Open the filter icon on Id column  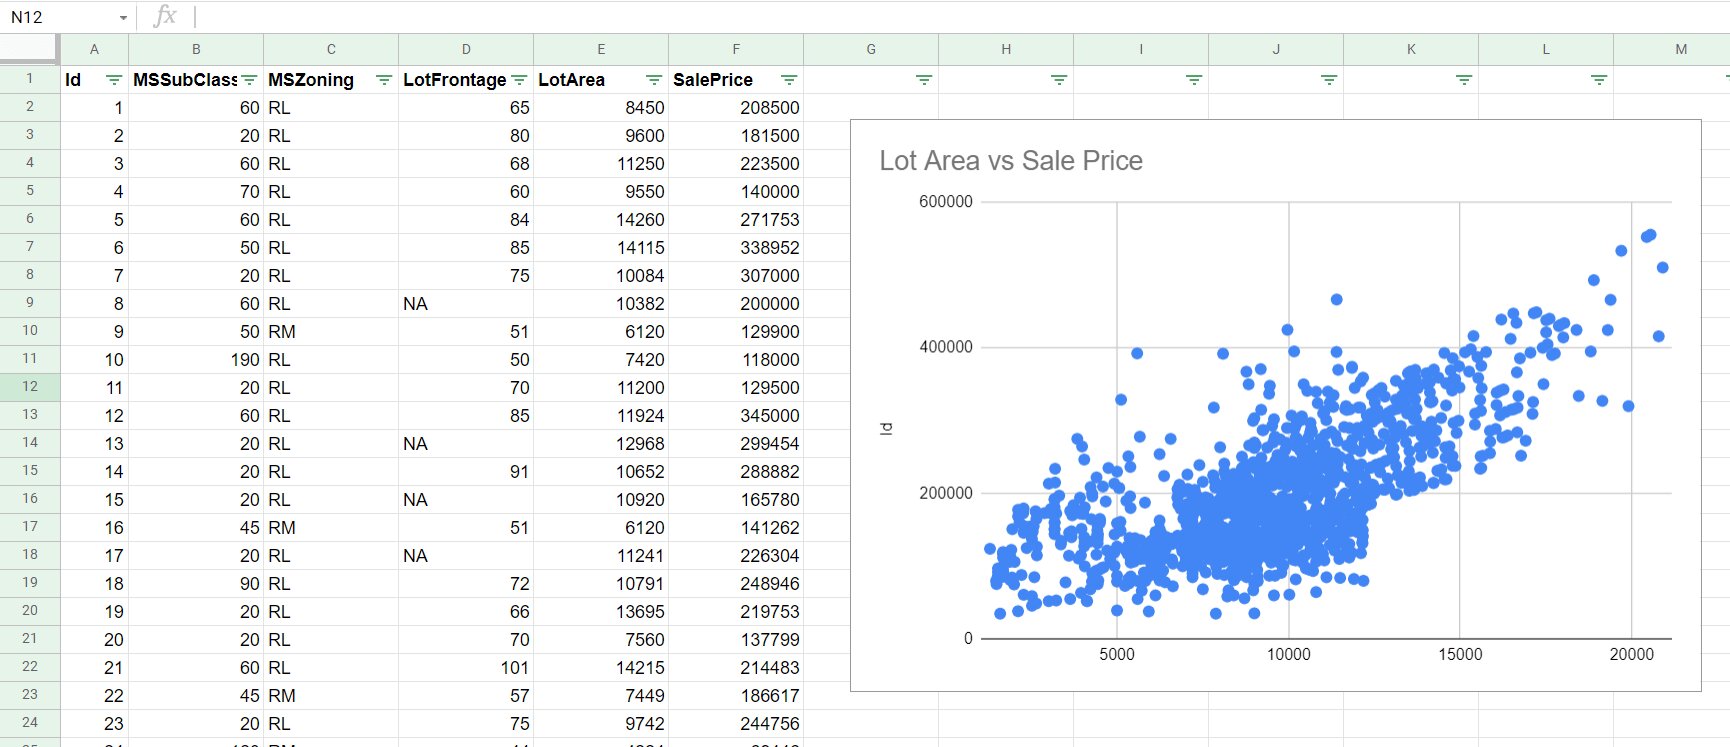click(114, 80)
